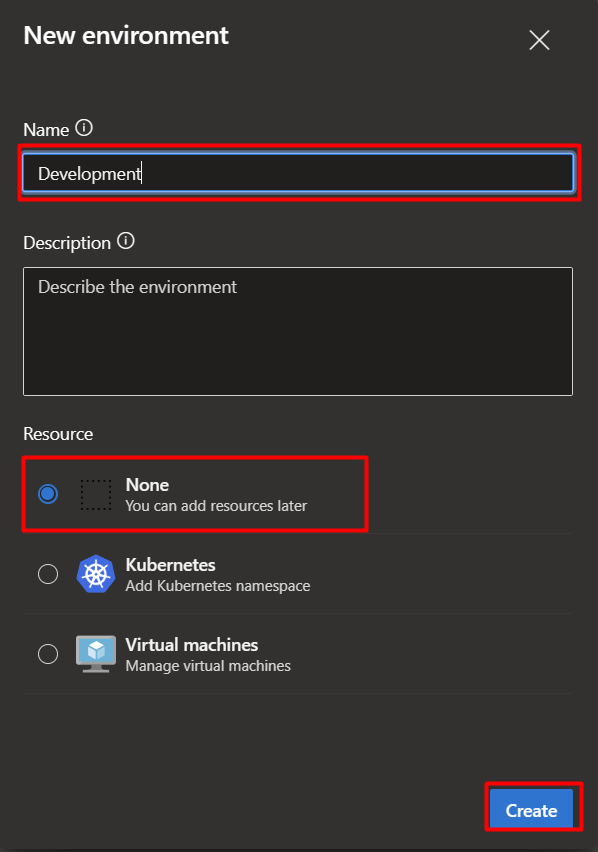This screenshot has width=598, height=852.
Task: Click the Kubernetes option title
Action: [x=171, y=565]
